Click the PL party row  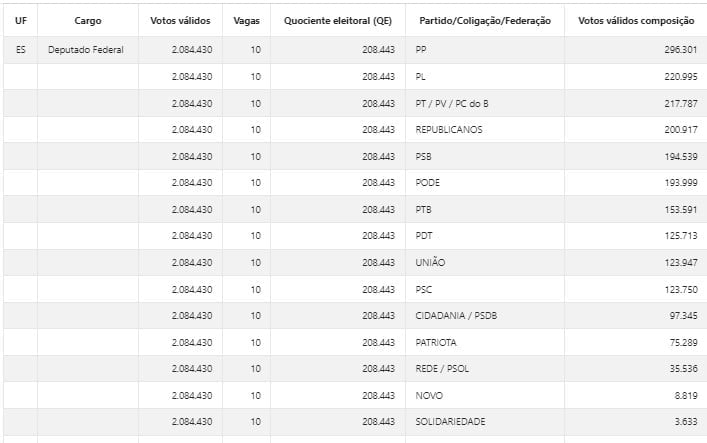421,76
